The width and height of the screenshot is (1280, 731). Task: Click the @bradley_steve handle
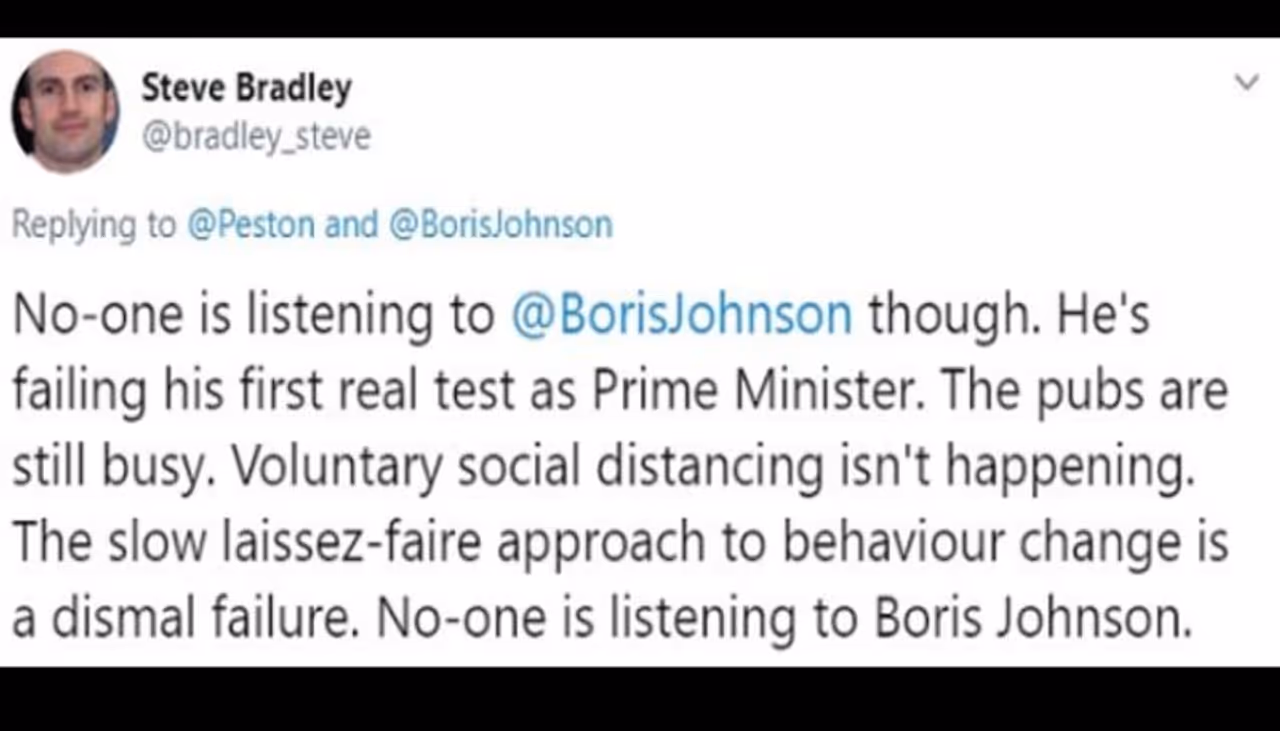point(256,136)
